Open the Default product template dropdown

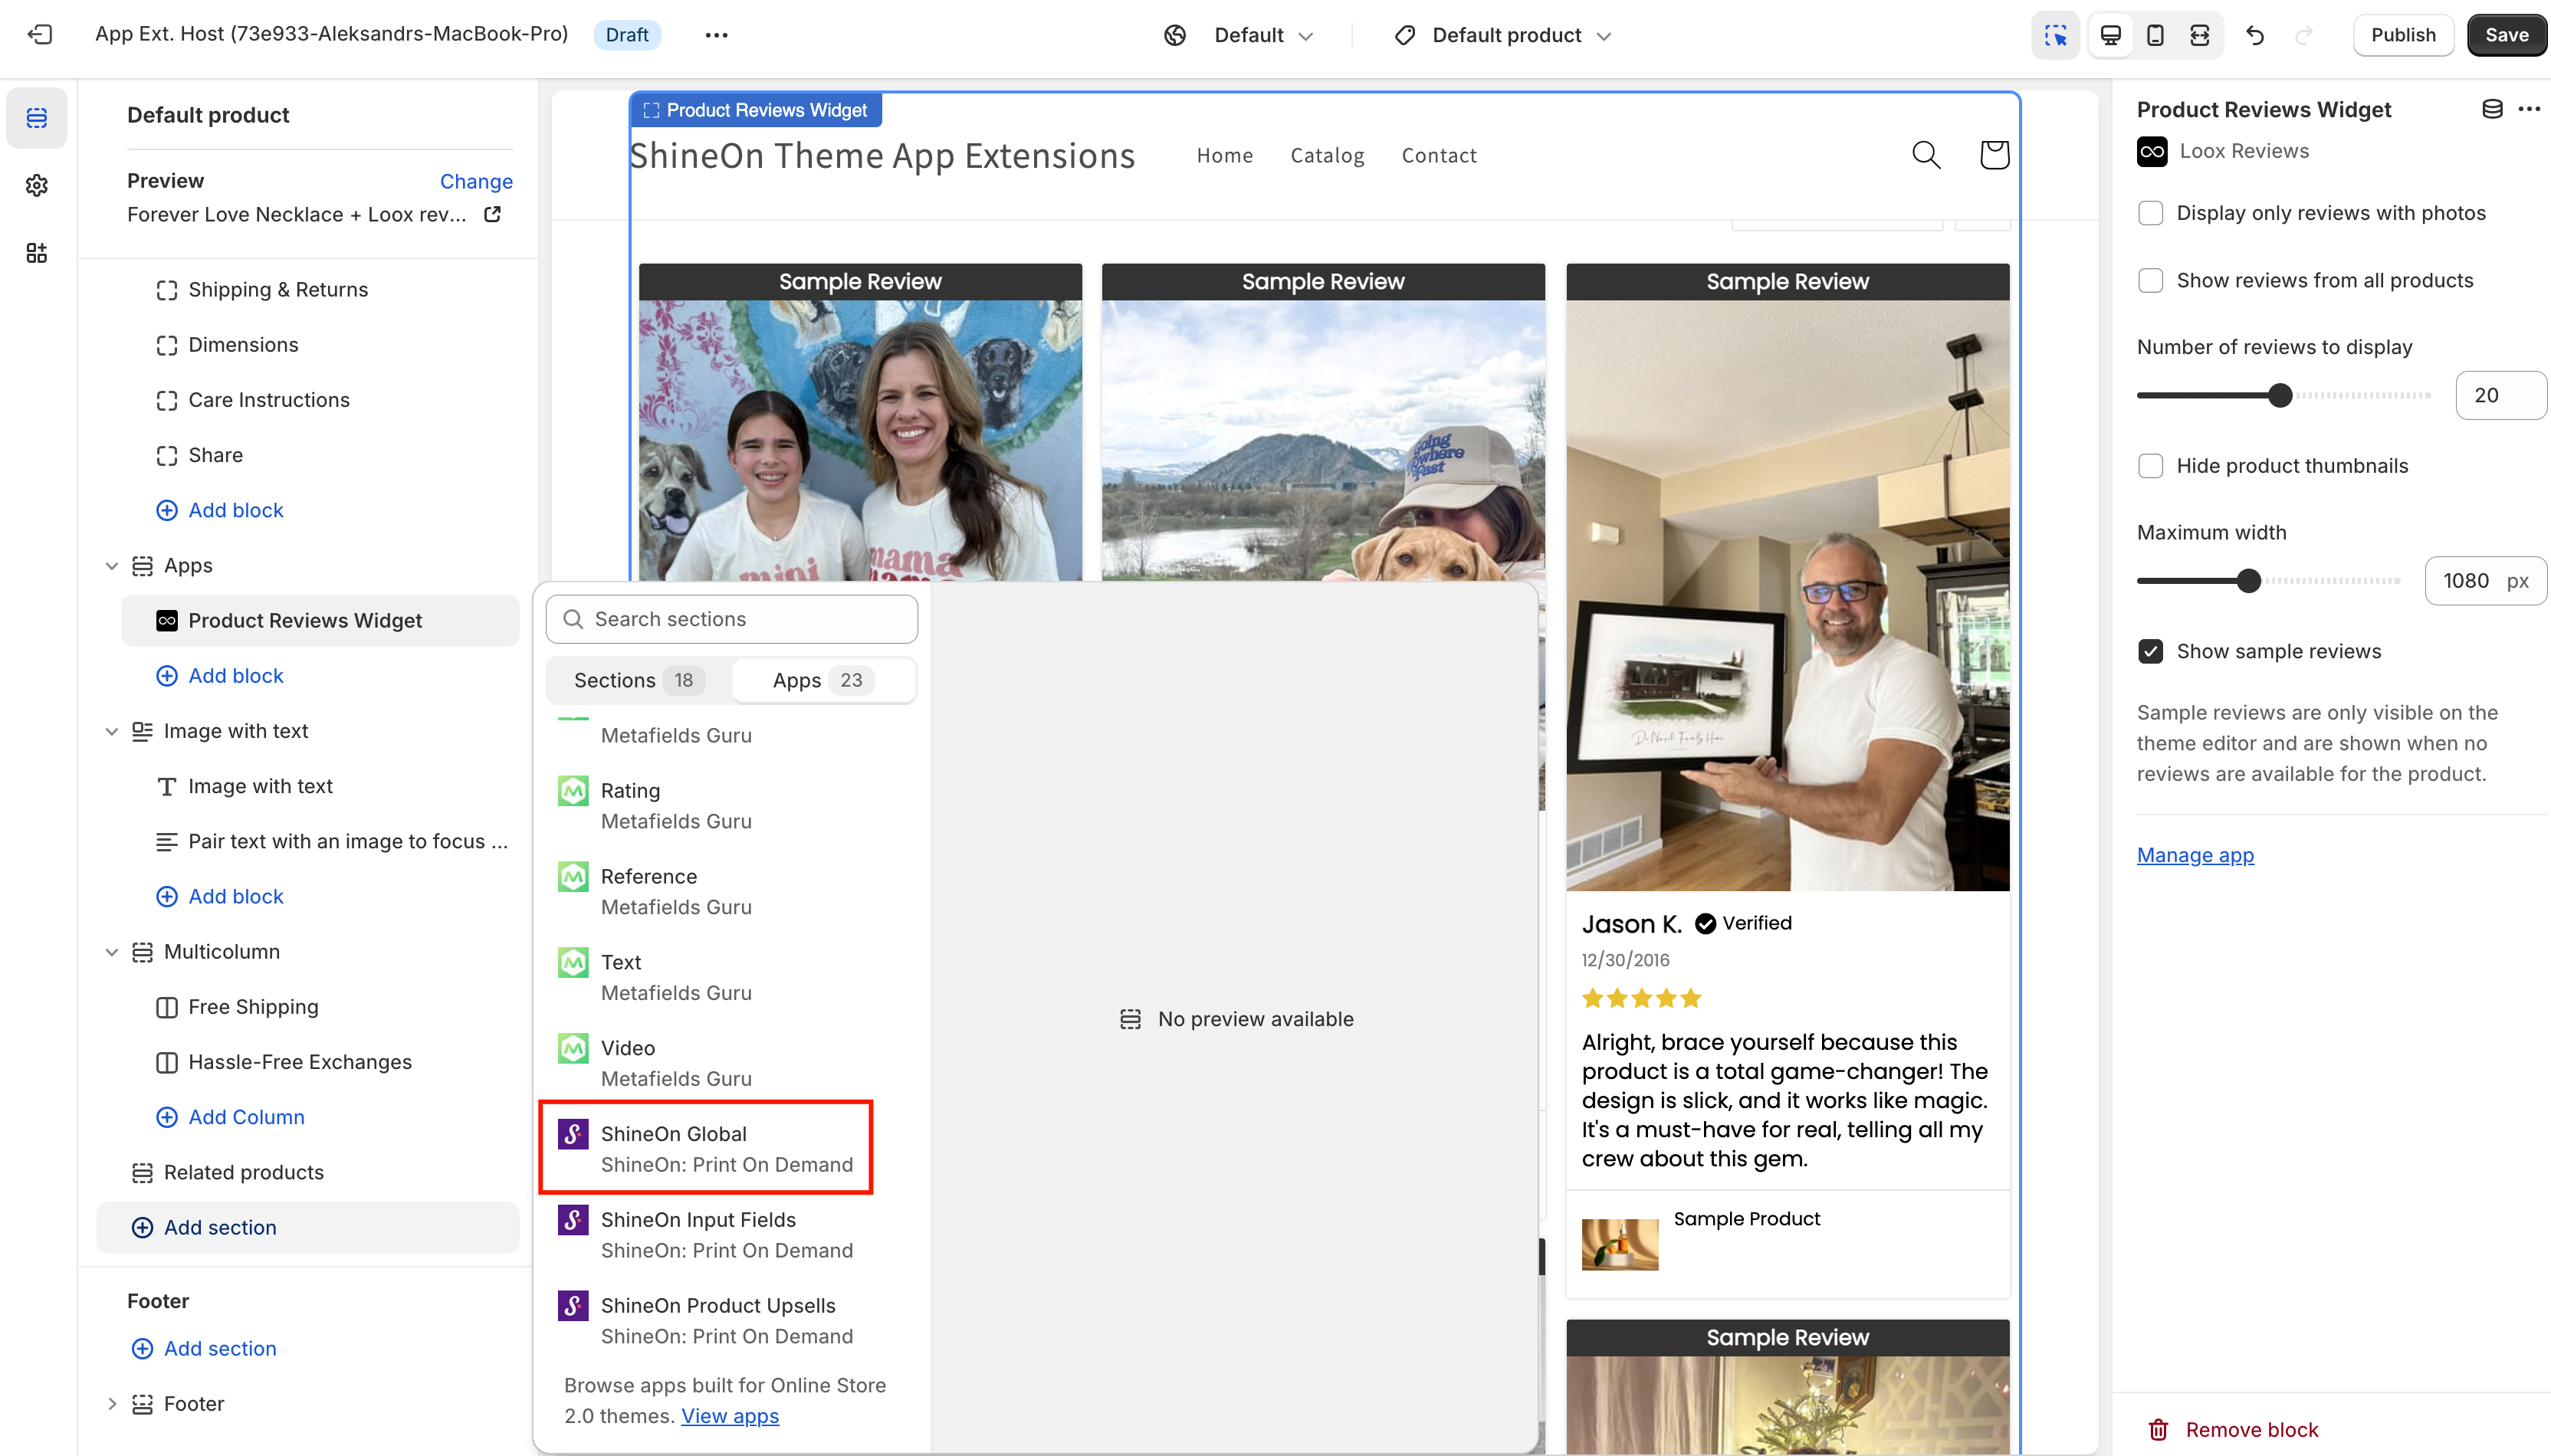pyautogui.click(x=1502, y=35)
